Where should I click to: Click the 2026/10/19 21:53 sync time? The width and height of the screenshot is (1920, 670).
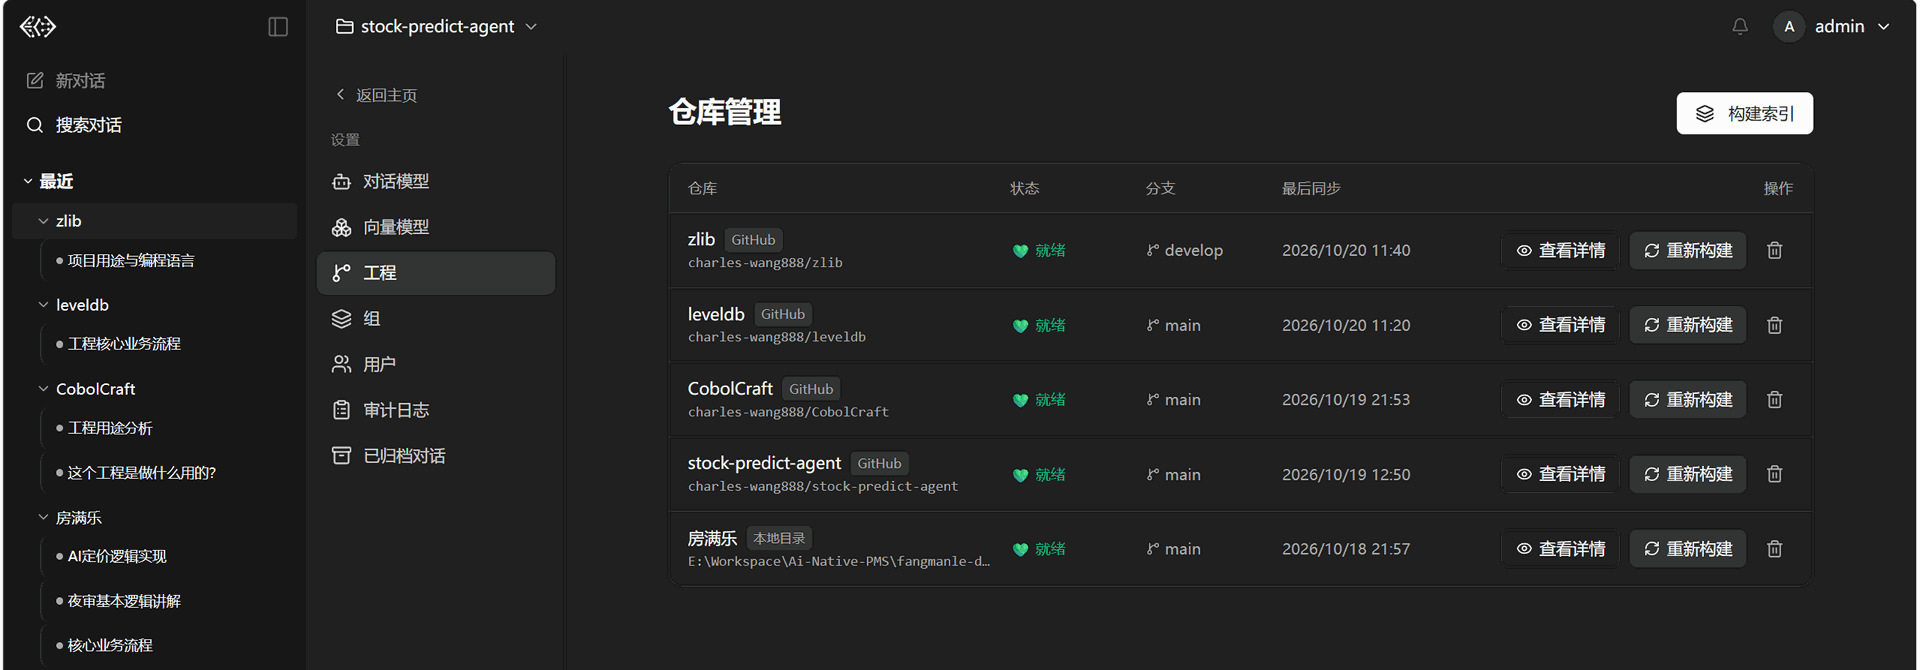click(x=1346, y=400)
